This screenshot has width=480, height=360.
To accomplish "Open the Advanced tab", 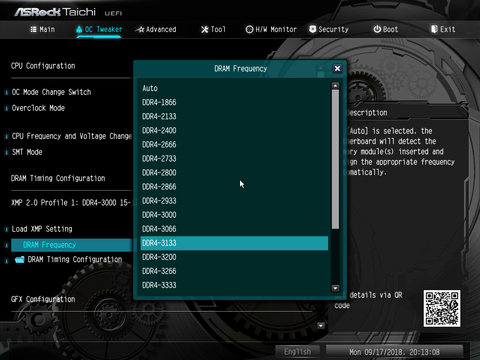I will [156, 29].
